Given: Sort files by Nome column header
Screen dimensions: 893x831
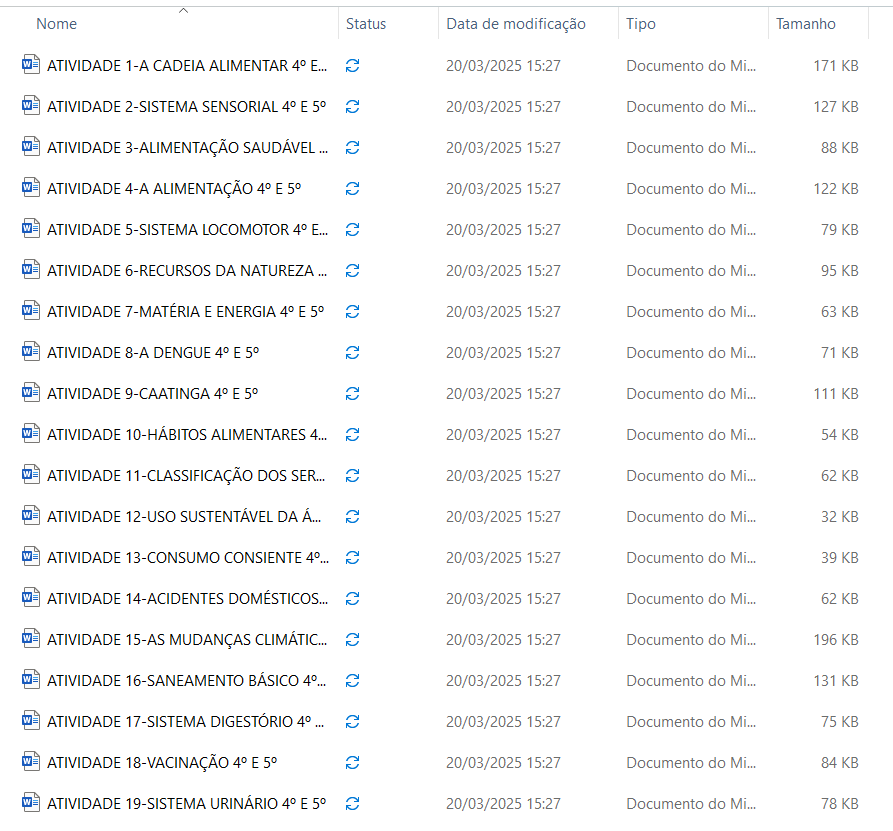Looking at the screenshot, I should pos(56,24).
